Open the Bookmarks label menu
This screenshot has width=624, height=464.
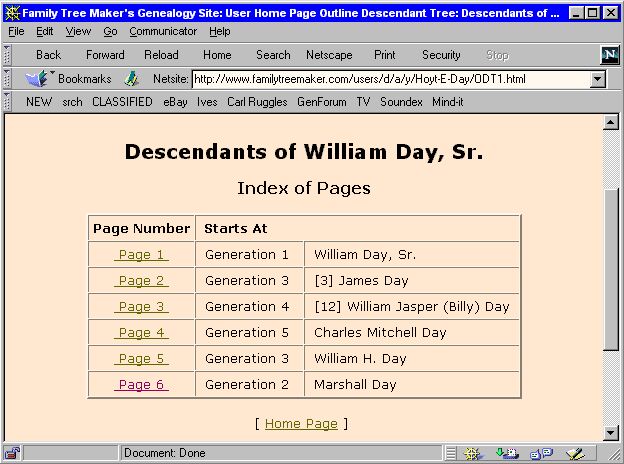[85, 79]
